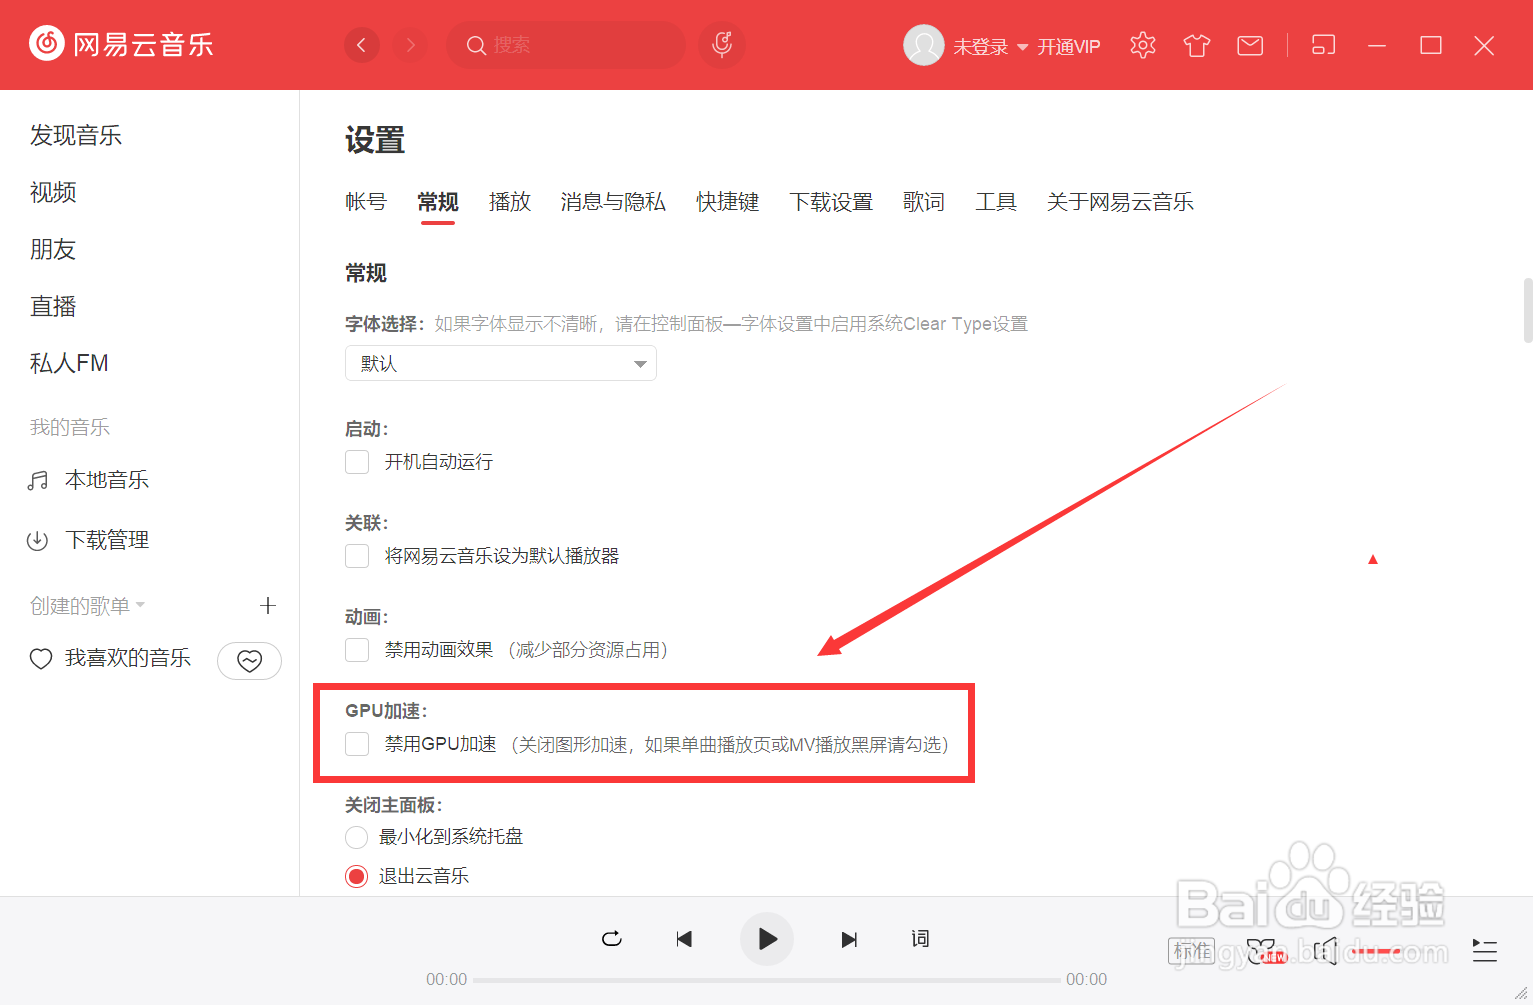Image resolution: width=1533 pixels, height=1005 pixels.
Task: Open 私人FM in the sidebar
Action: click(69, 364)
